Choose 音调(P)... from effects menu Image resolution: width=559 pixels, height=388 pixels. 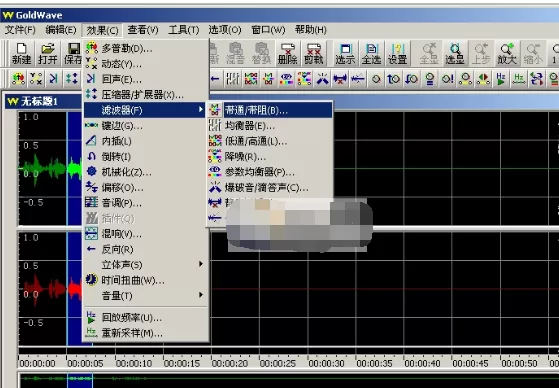(x=145, y=203)
